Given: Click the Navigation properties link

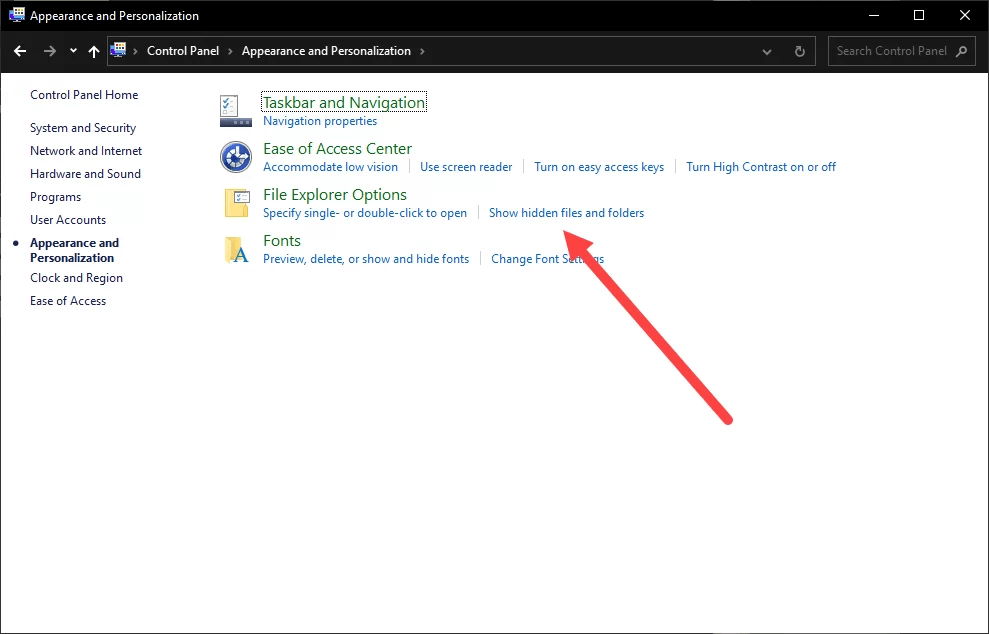Looking at the screenshot, I should pos(319,120).
